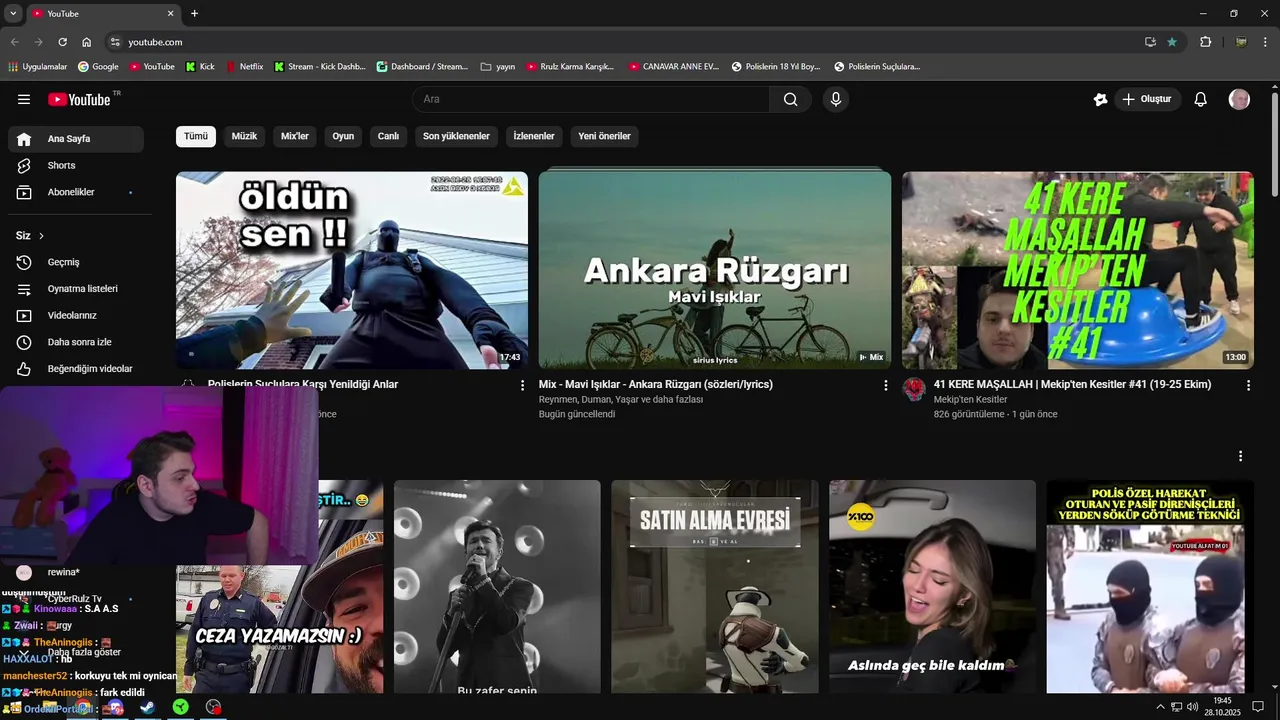Open the yayın bookmarks folder
Viewport: 1280px width, 720px height.
coord(498,67)
